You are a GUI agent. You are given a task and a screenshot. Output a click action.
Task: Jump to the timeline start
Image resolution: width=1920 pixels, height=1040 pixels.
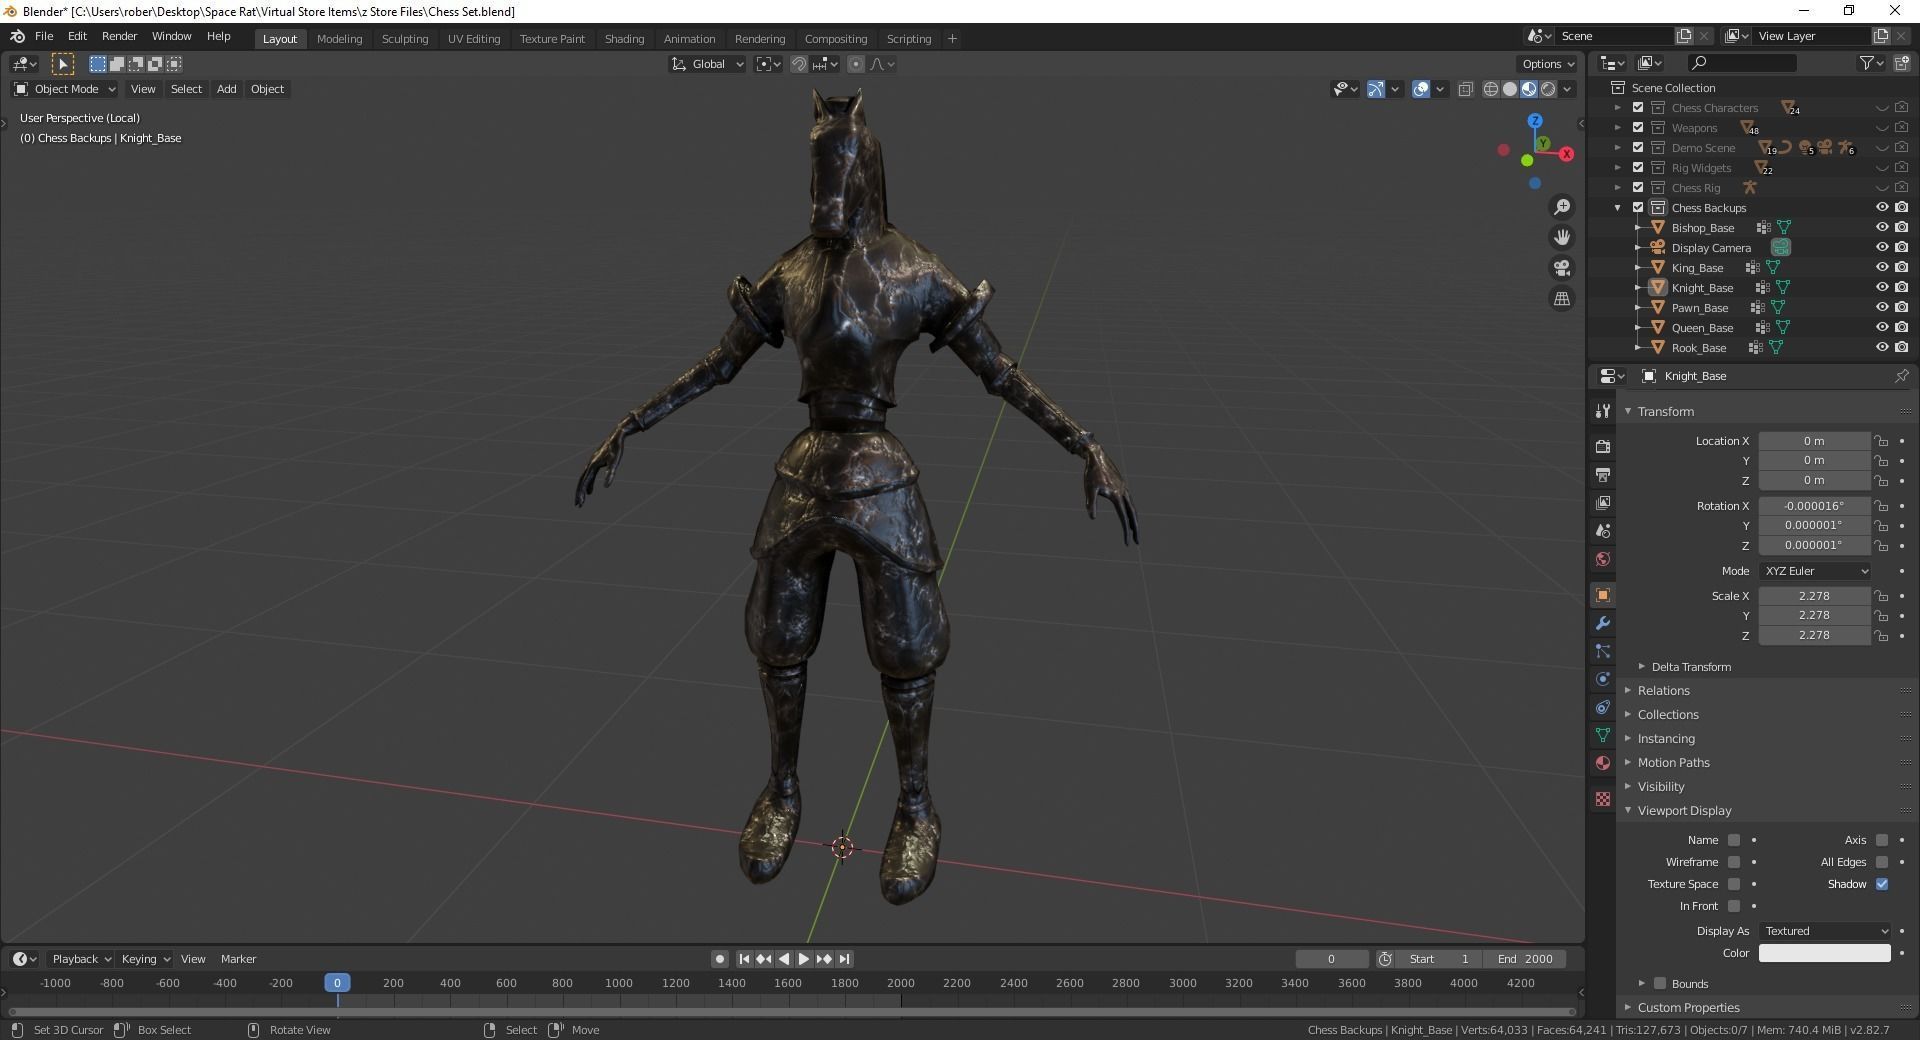click(x=744, y=959)
